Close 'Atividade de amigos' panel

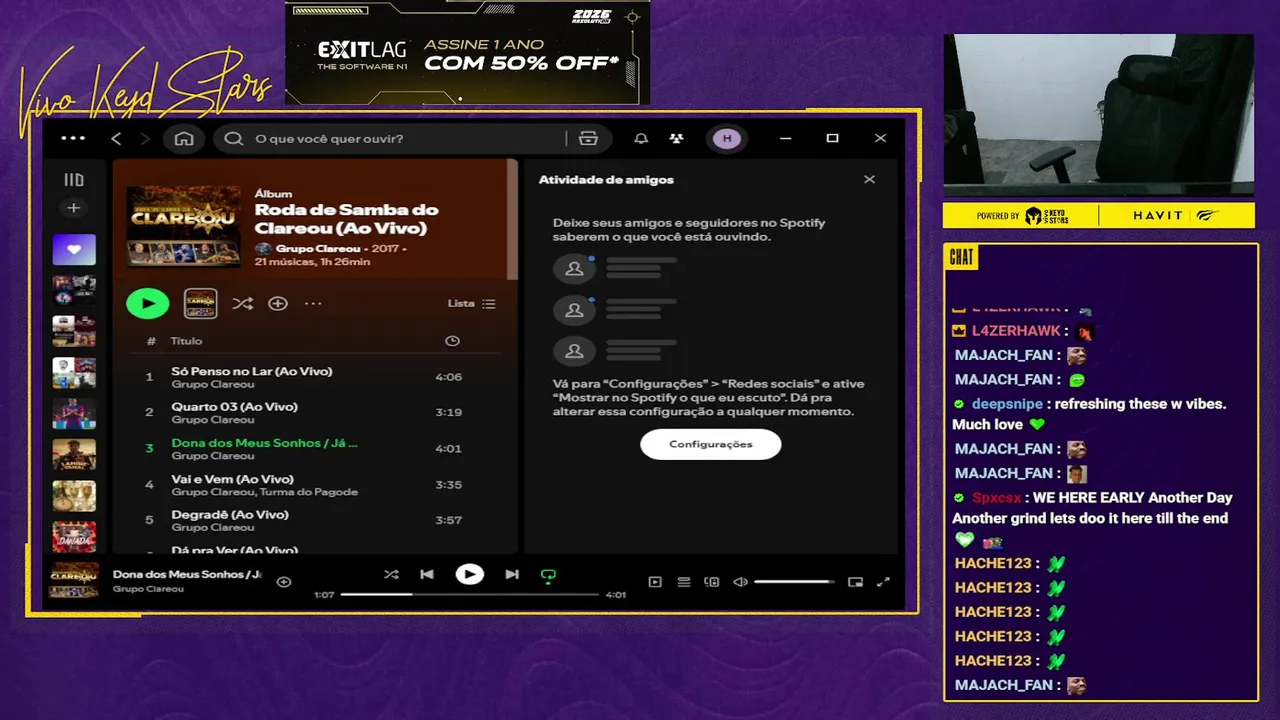[x=869, y=180]
